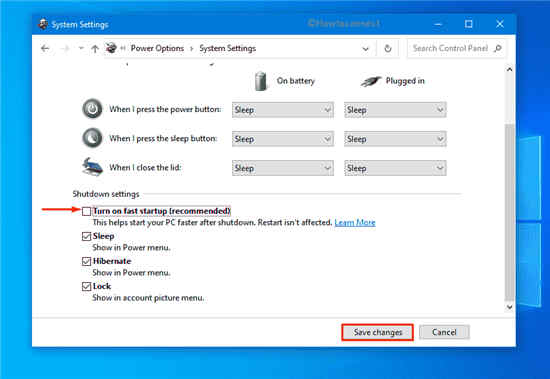Viewport: 550px width, 379px height.
Task: Click the forward navigation arrow
Action: [x=65, y=48]
